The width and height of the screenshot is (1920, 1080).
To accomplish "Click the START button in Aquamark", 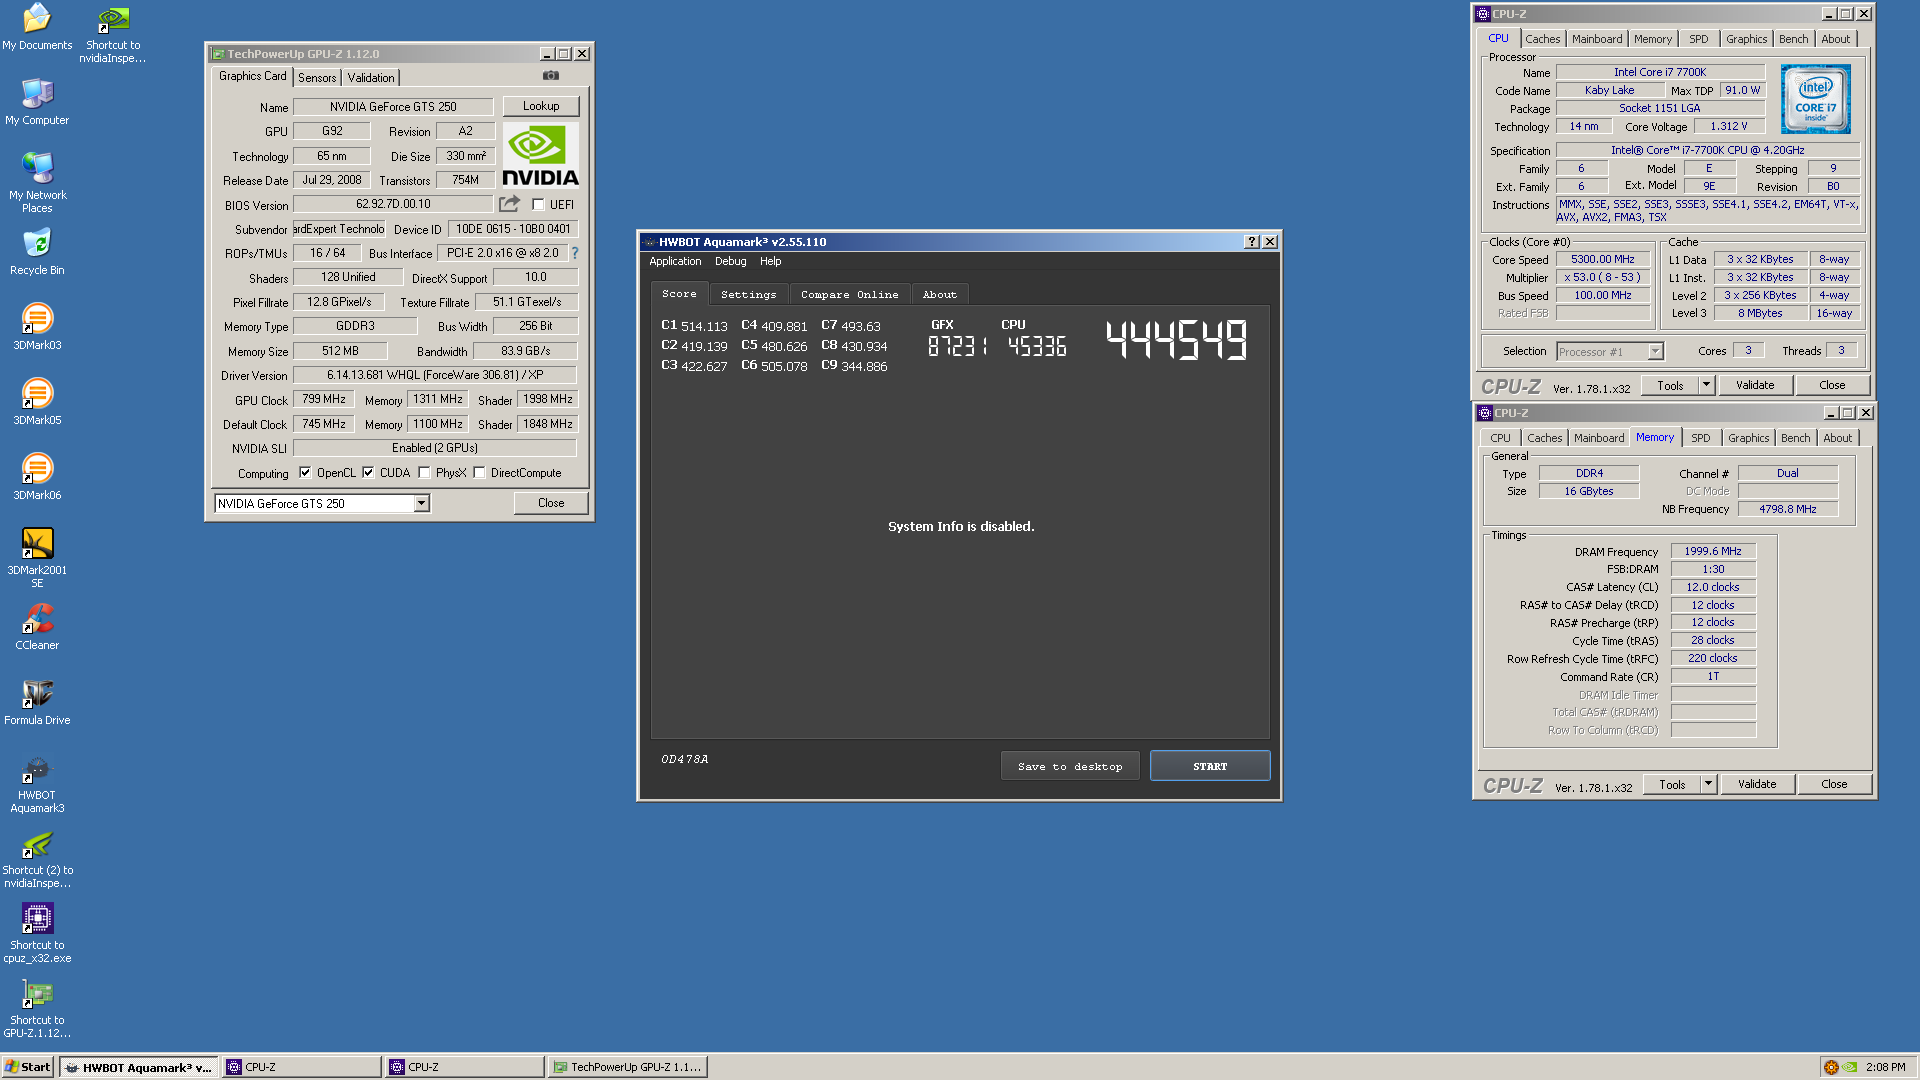I will coord(1210,766).
